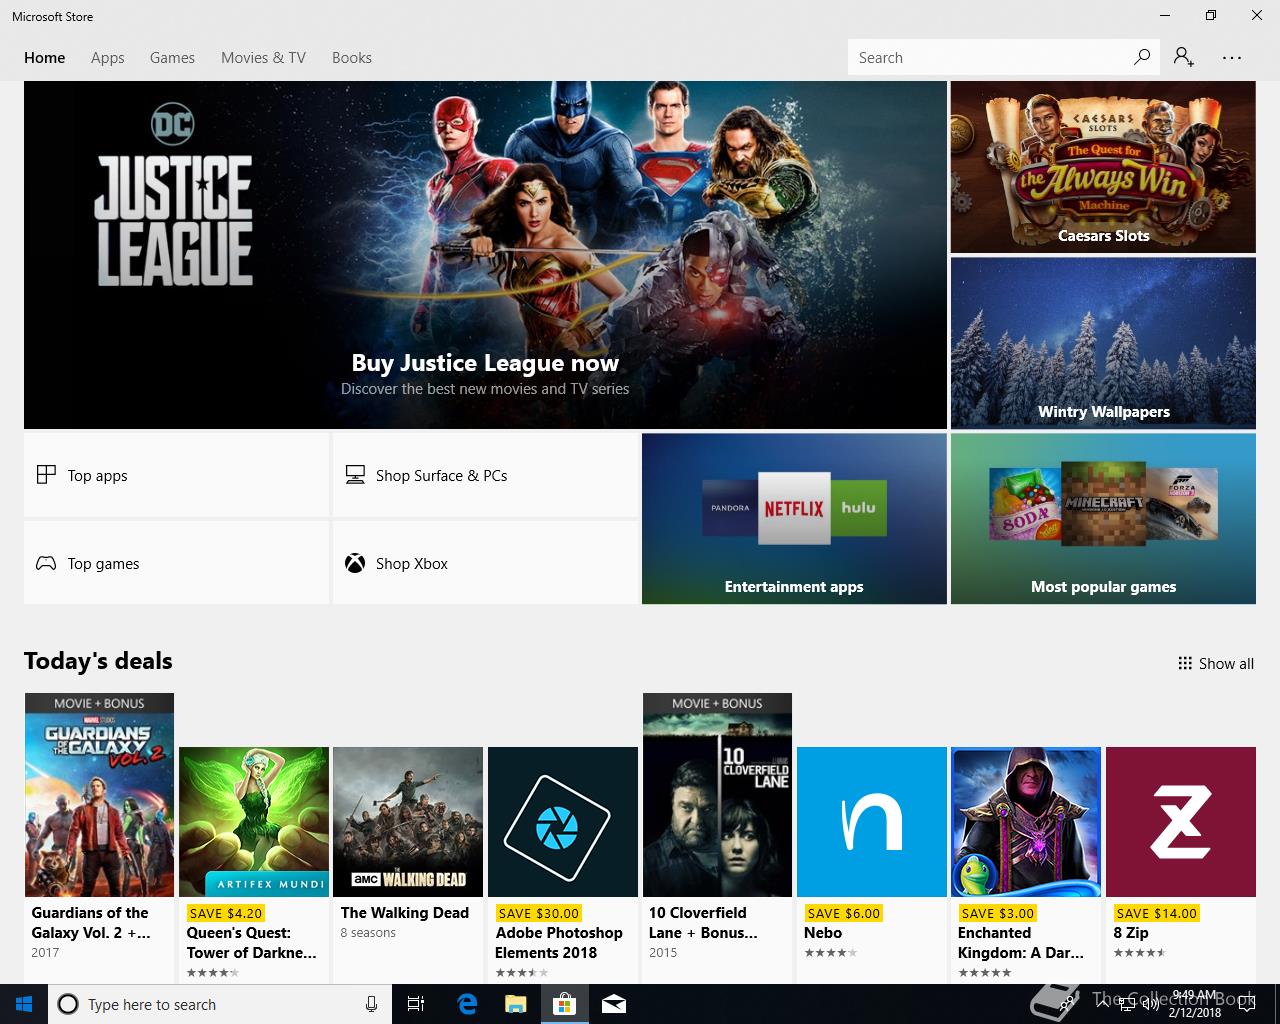Open the Adobe Photoshop Elements 2018 tile

click(x=563, y=864)
